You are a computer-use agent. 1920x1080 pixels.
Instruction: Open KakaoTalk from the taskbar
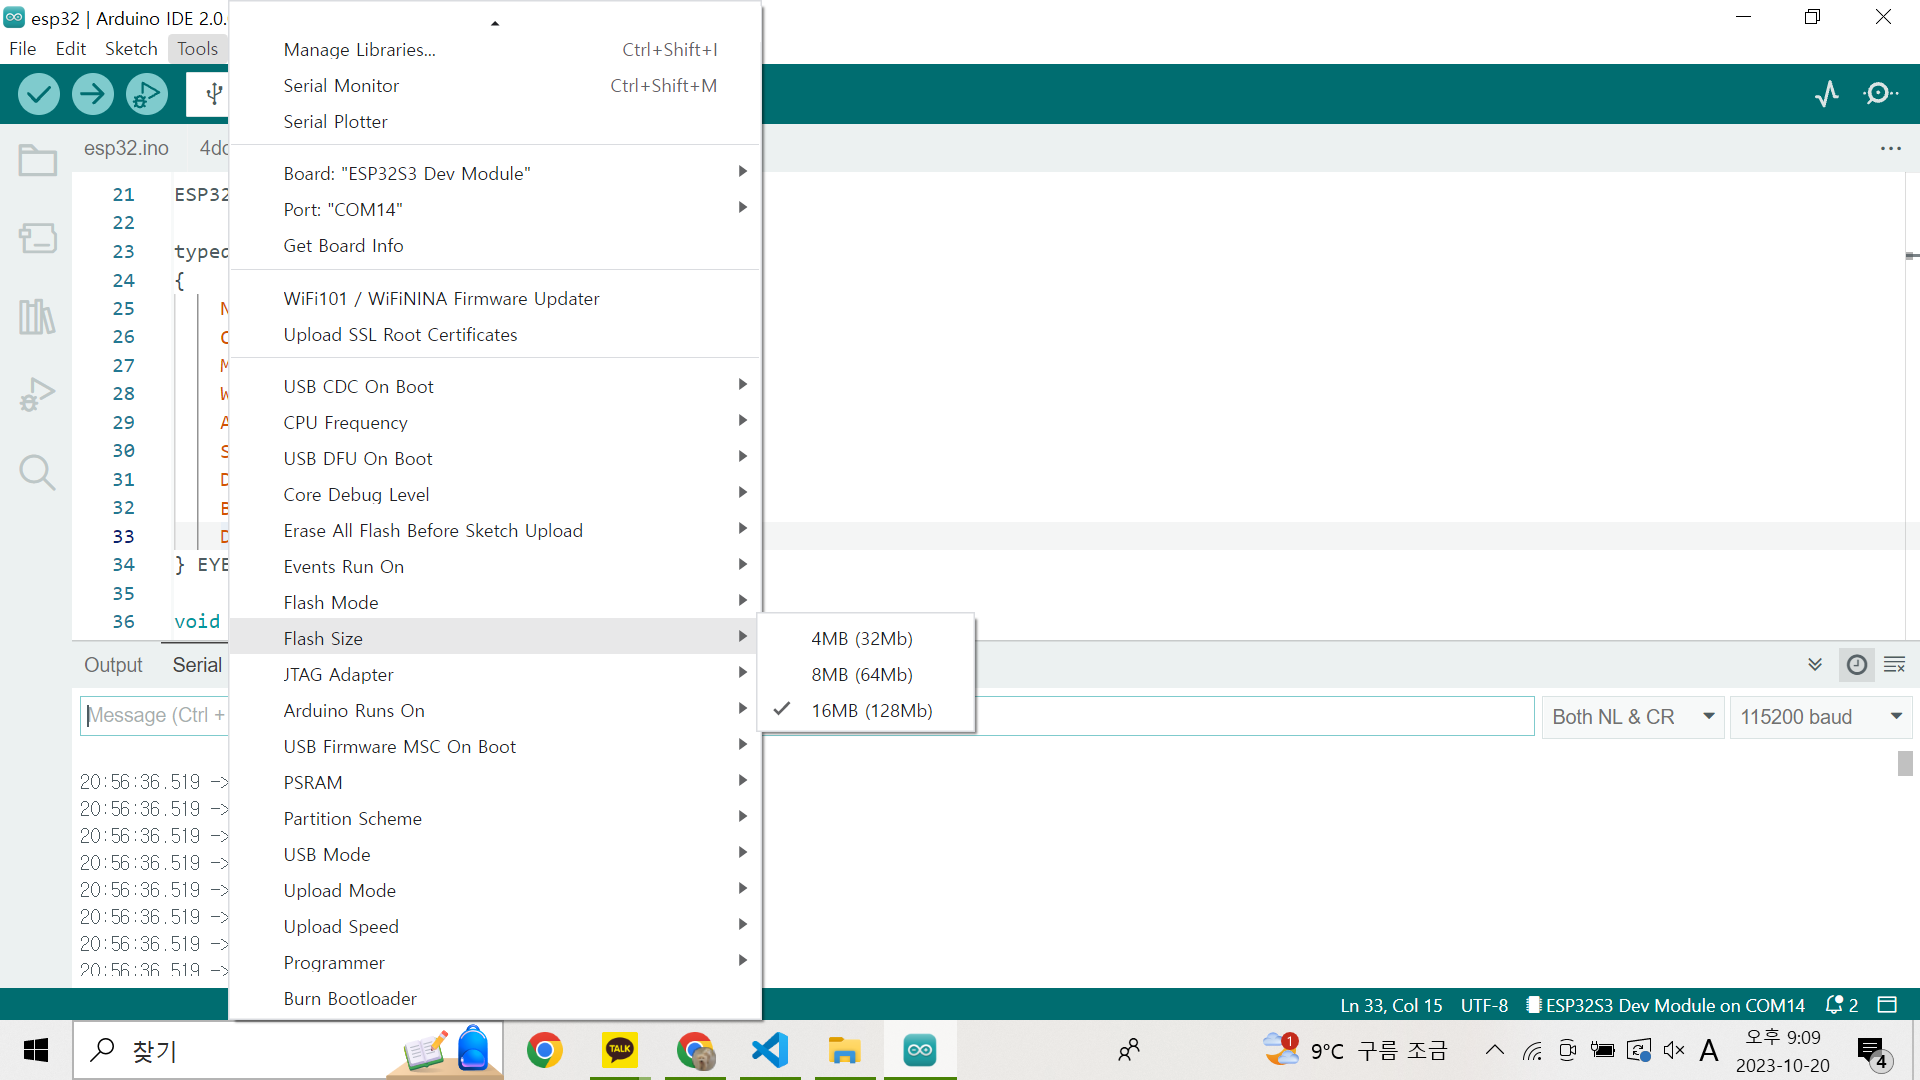point(620,1050)
